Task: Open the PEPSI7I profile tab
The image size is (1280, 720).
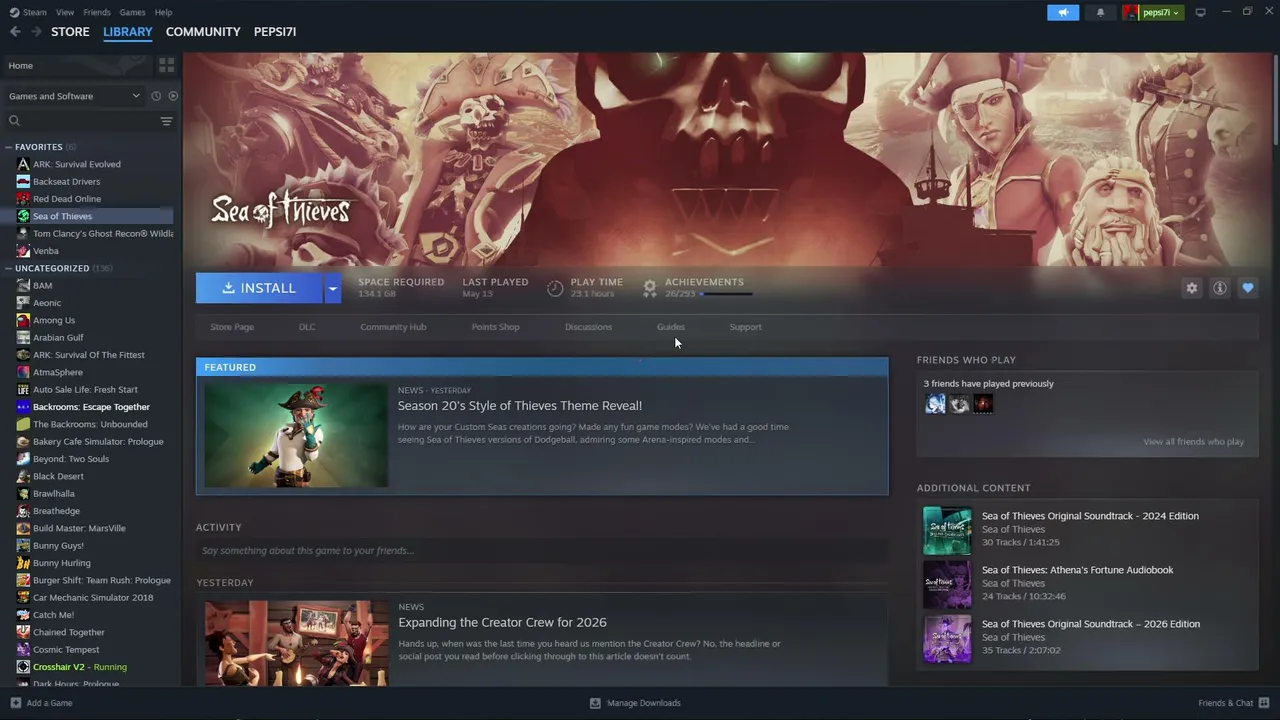Action: click(x=275, y=32)
